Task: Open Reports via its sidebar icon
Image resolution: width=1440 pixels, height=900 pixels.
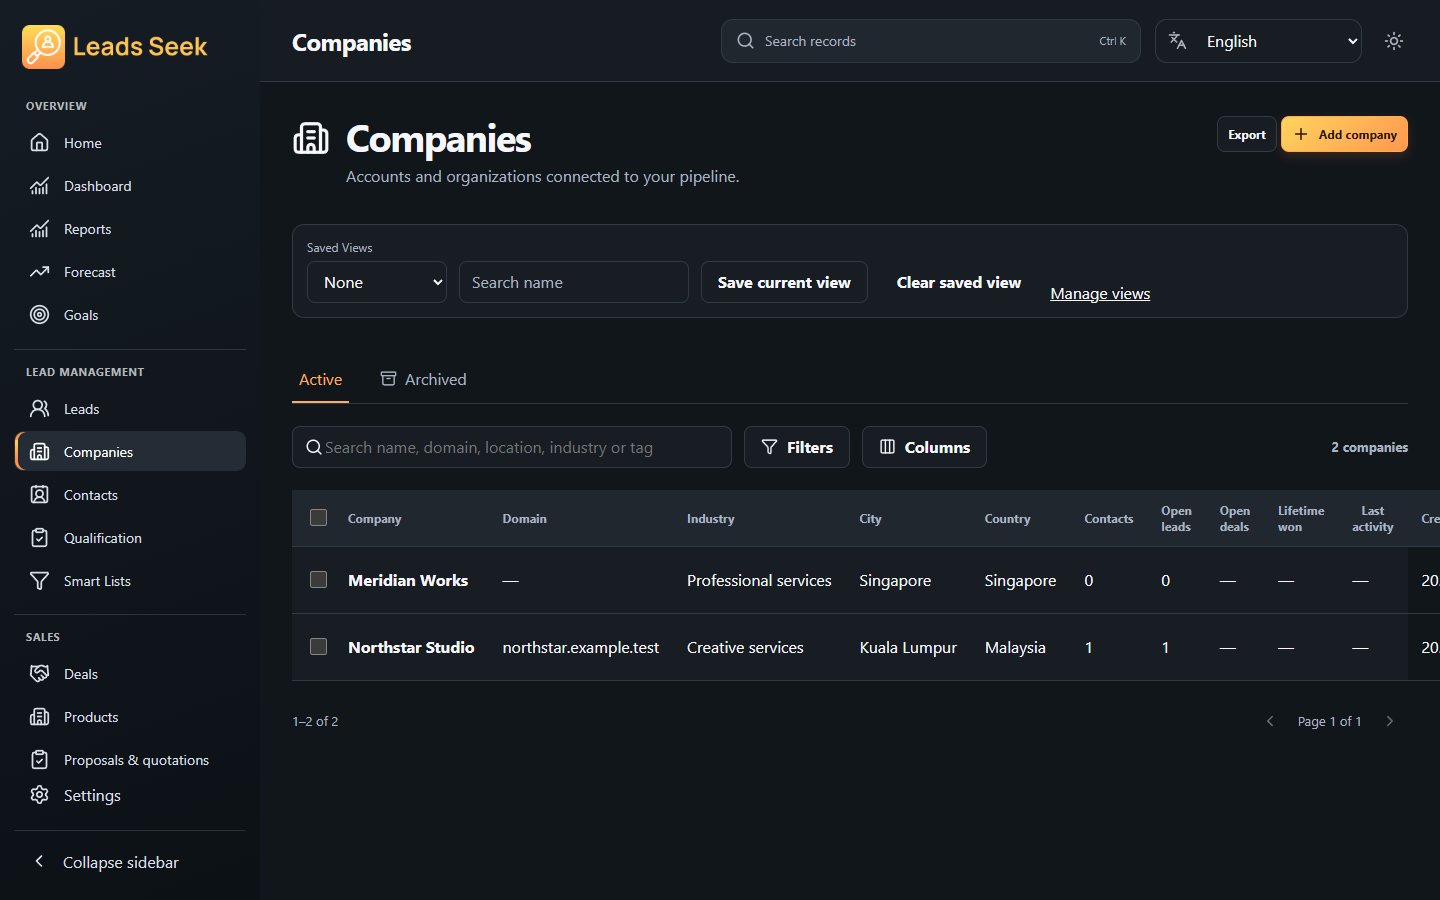Action: tap(39, 229)
